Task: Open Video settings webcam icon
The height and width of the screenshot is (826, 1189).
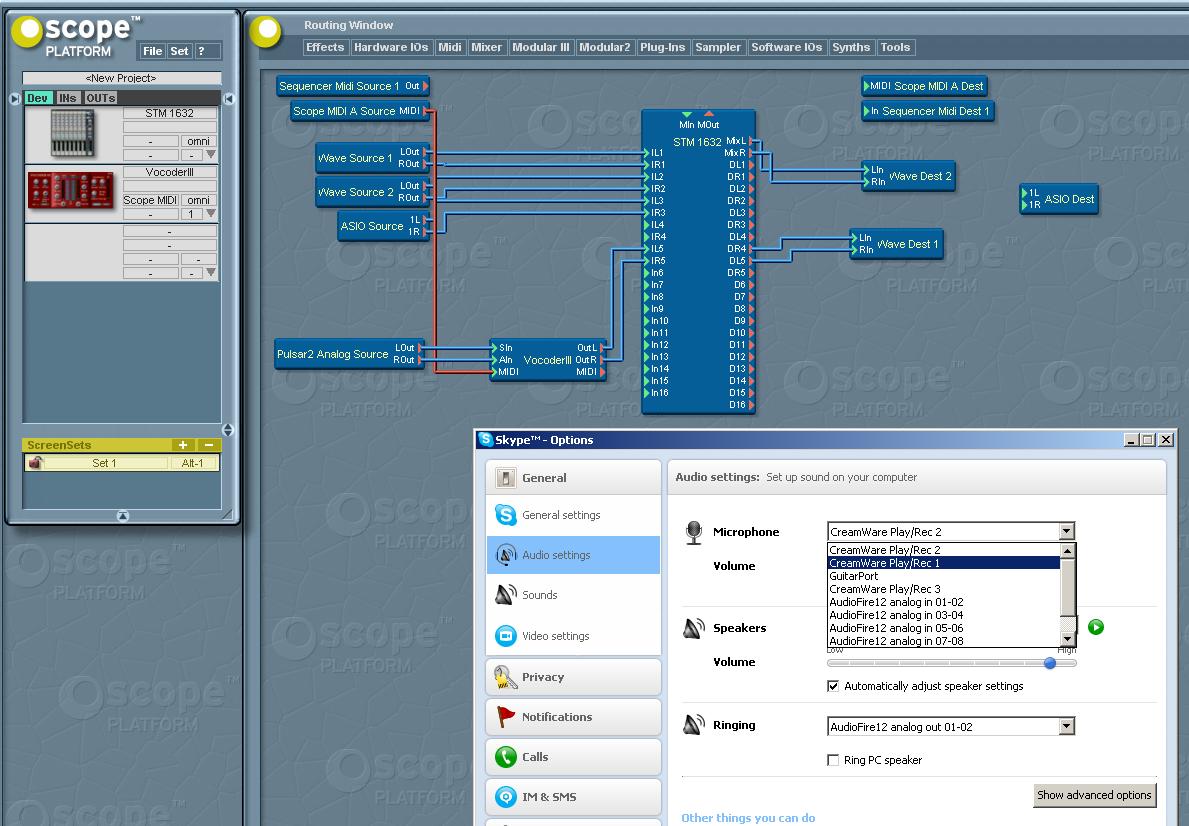Action: coord(505,636)
